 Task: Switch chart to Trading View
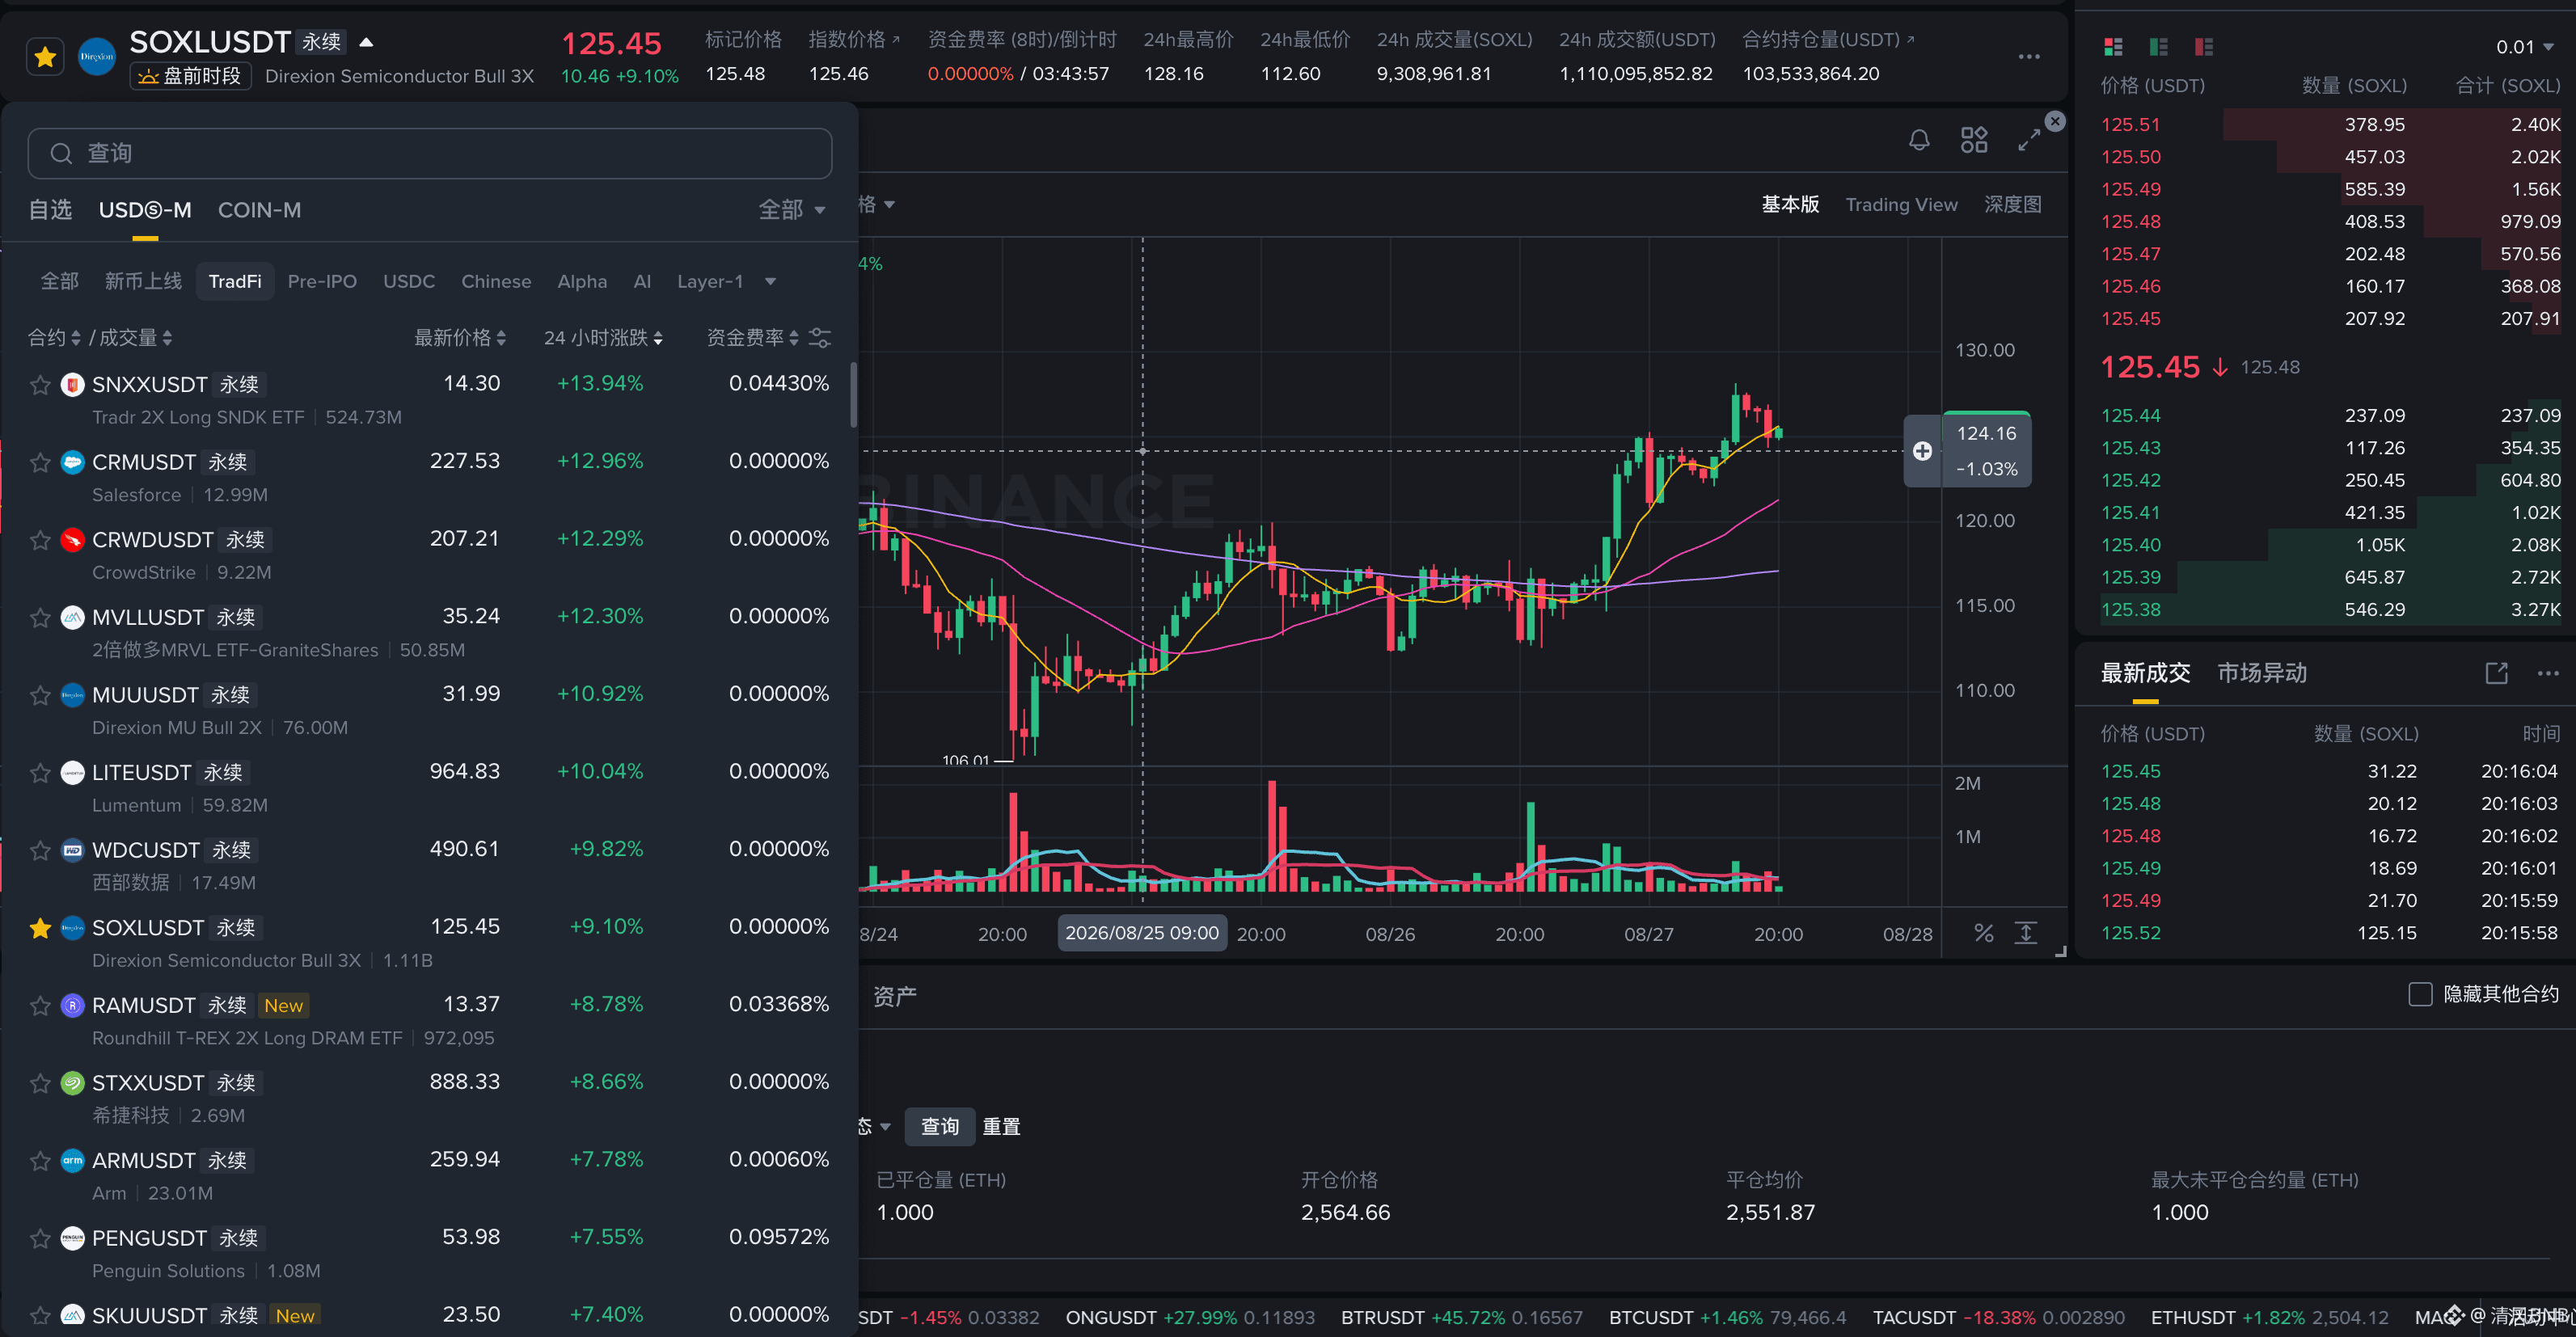(x=1901, y=205)
